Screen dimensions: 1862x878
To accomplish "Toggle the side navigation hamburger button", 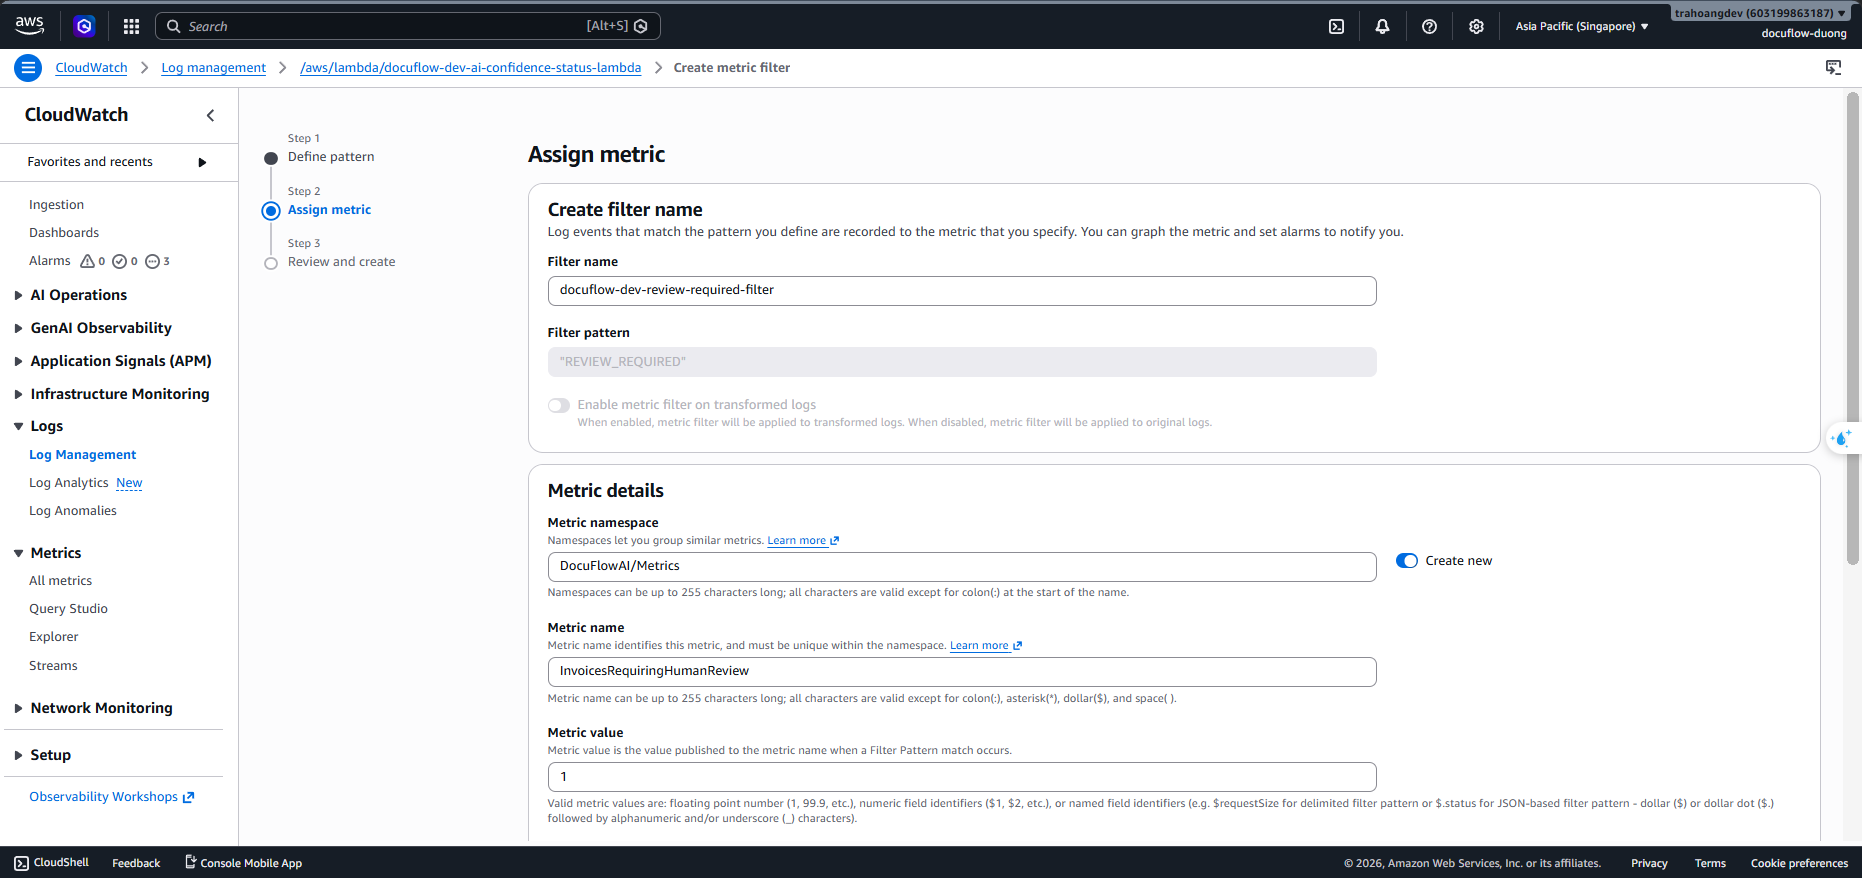I will 28,68.
